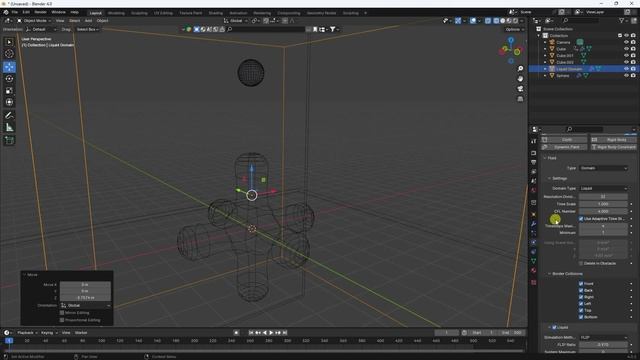Hide Liquid Domain with its eye icon
The width and height of the screenshot is (640, 360).
(x=626, y=69)
